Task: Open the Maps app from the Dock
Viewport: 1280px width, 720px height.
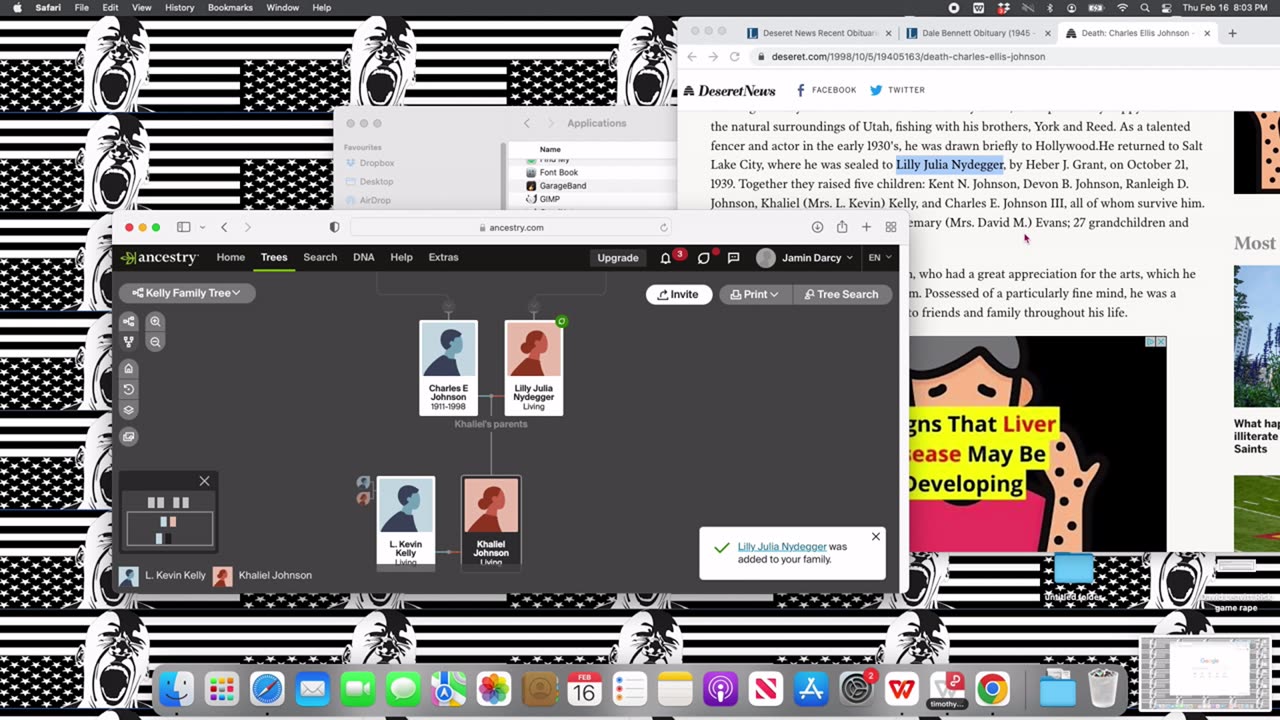Action: tap(448, 689)
